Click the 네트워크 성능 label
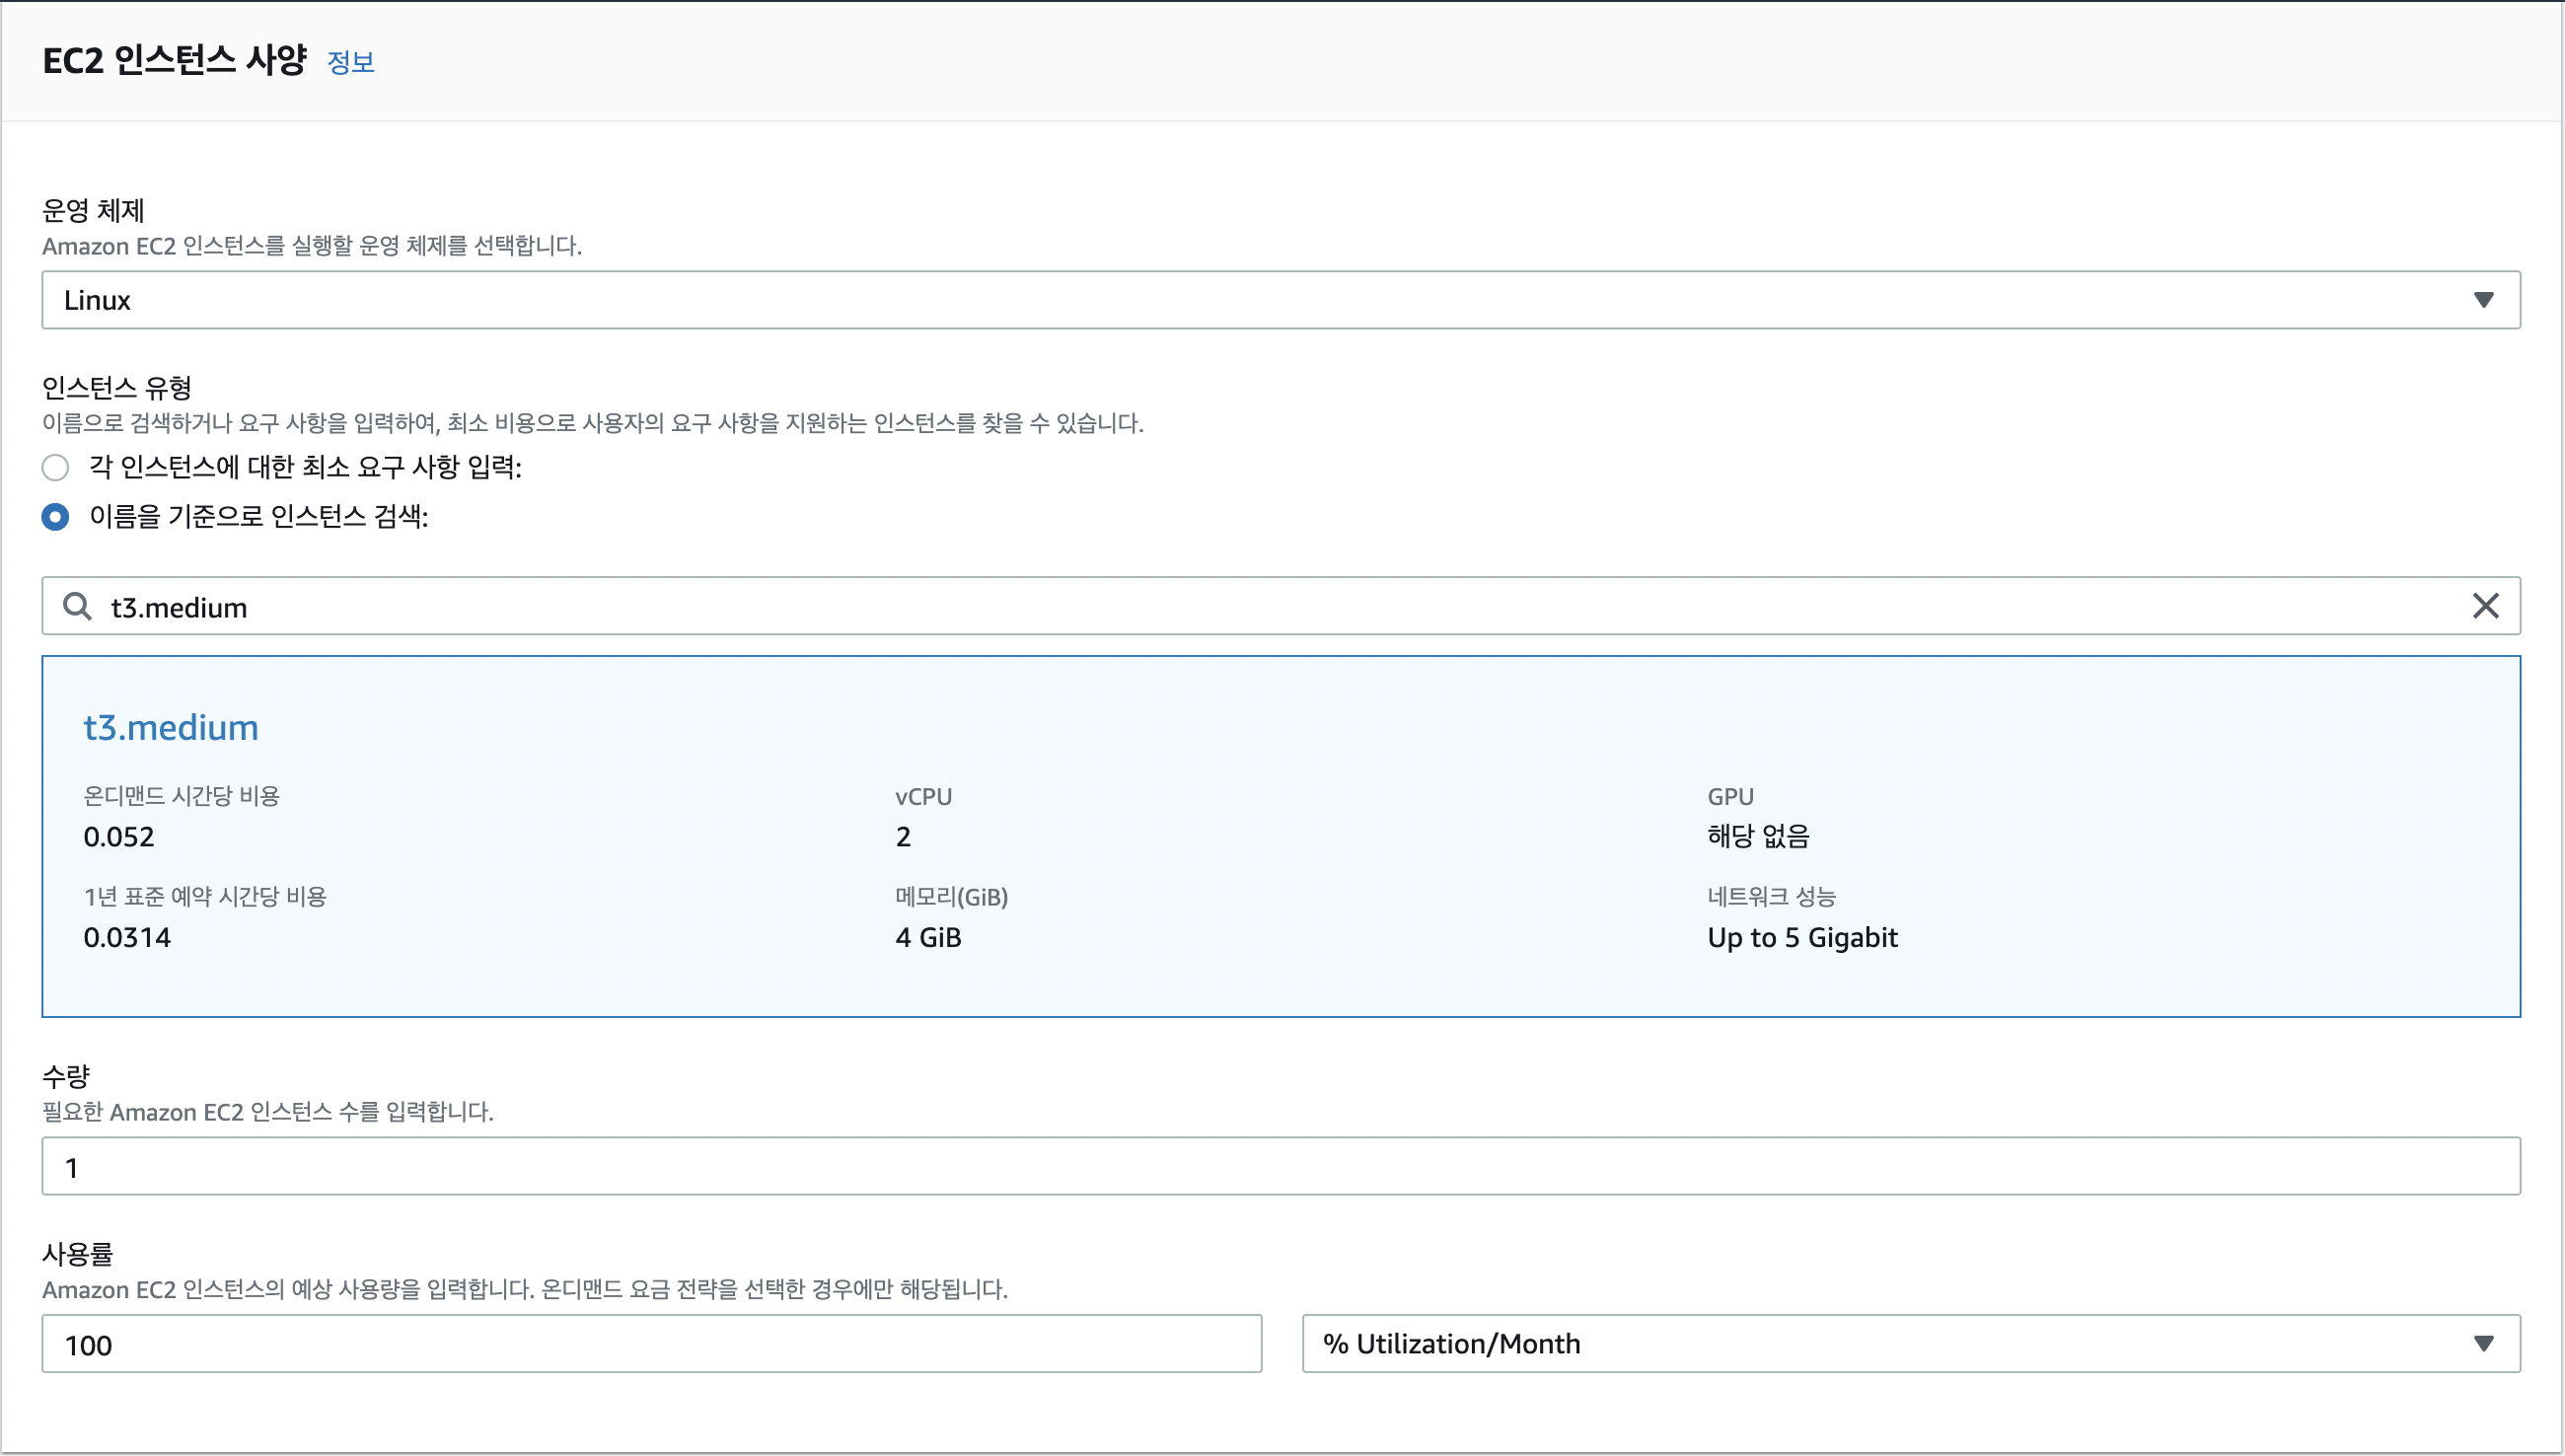Screen dimensions: 2565x1456 point(1771,897)
